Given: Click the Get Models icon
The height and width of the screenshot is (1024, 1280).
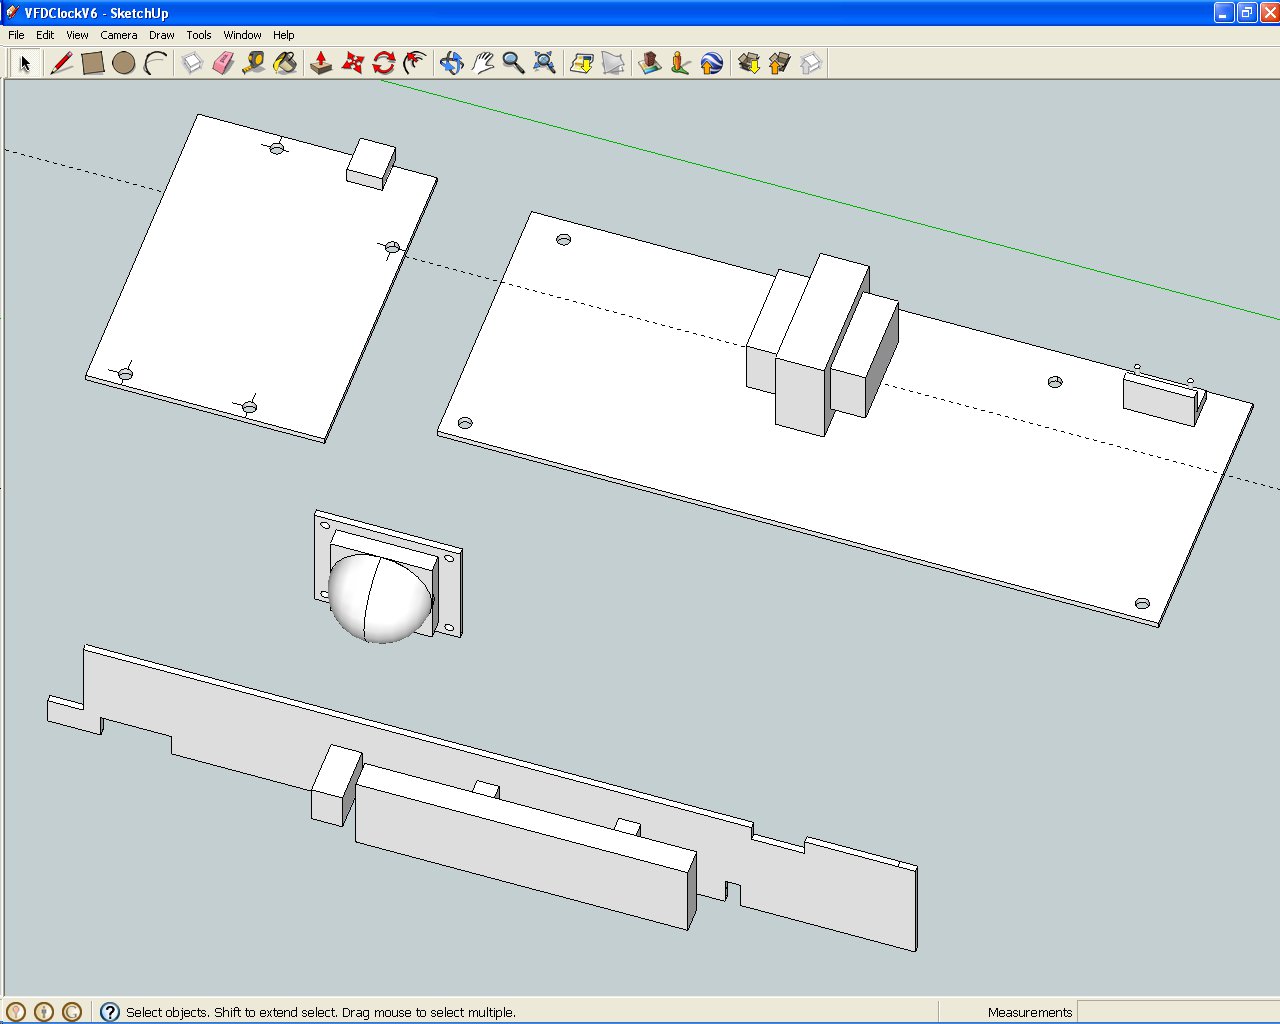Looking at the screenshot, I should pos(748,64).
